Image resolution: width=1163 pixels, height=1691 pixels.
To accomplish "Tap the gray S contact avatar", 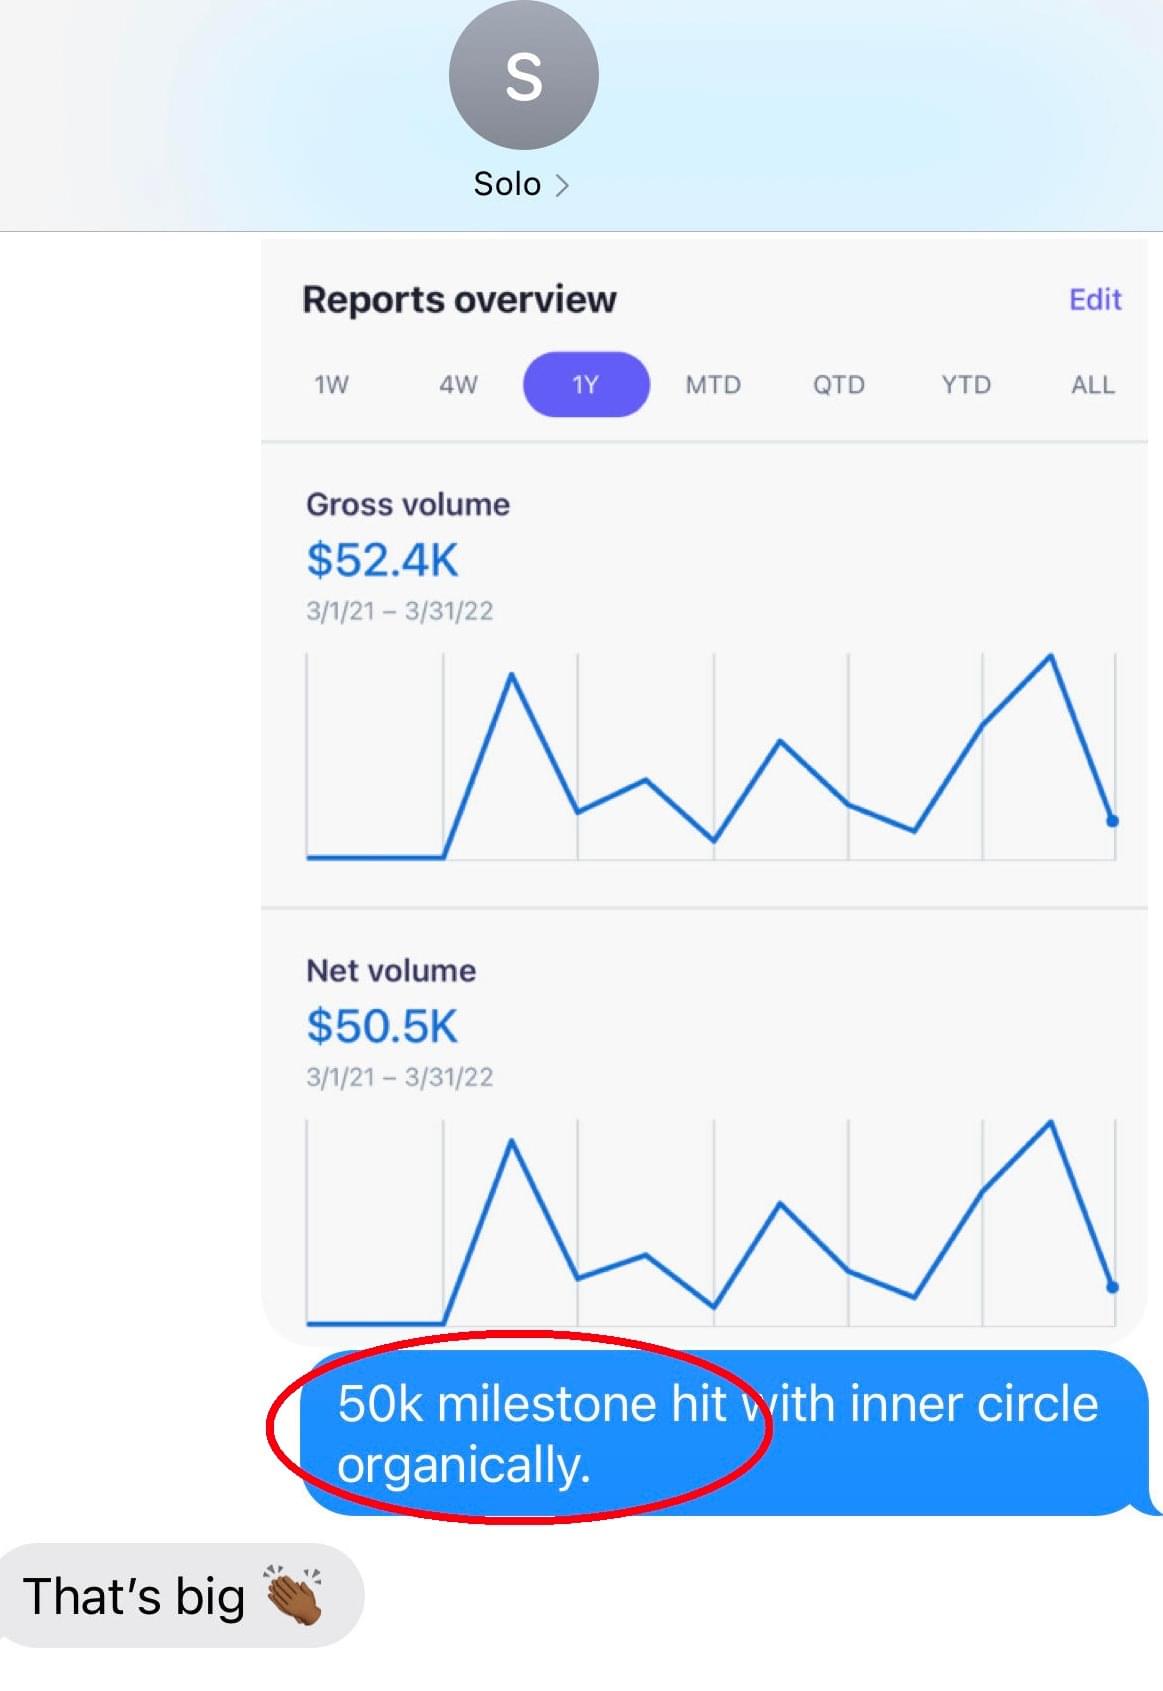I will (x=523, y=75).
